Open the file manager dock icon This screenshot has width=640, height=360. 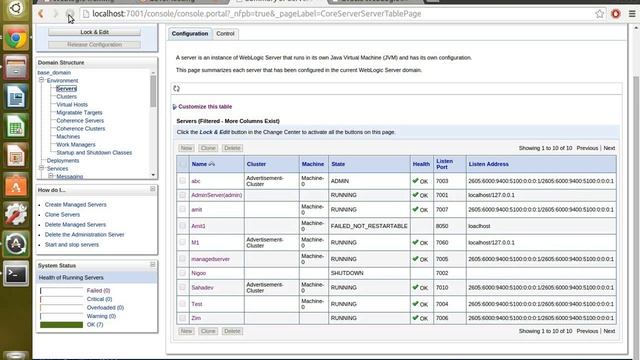click(16, 67)
